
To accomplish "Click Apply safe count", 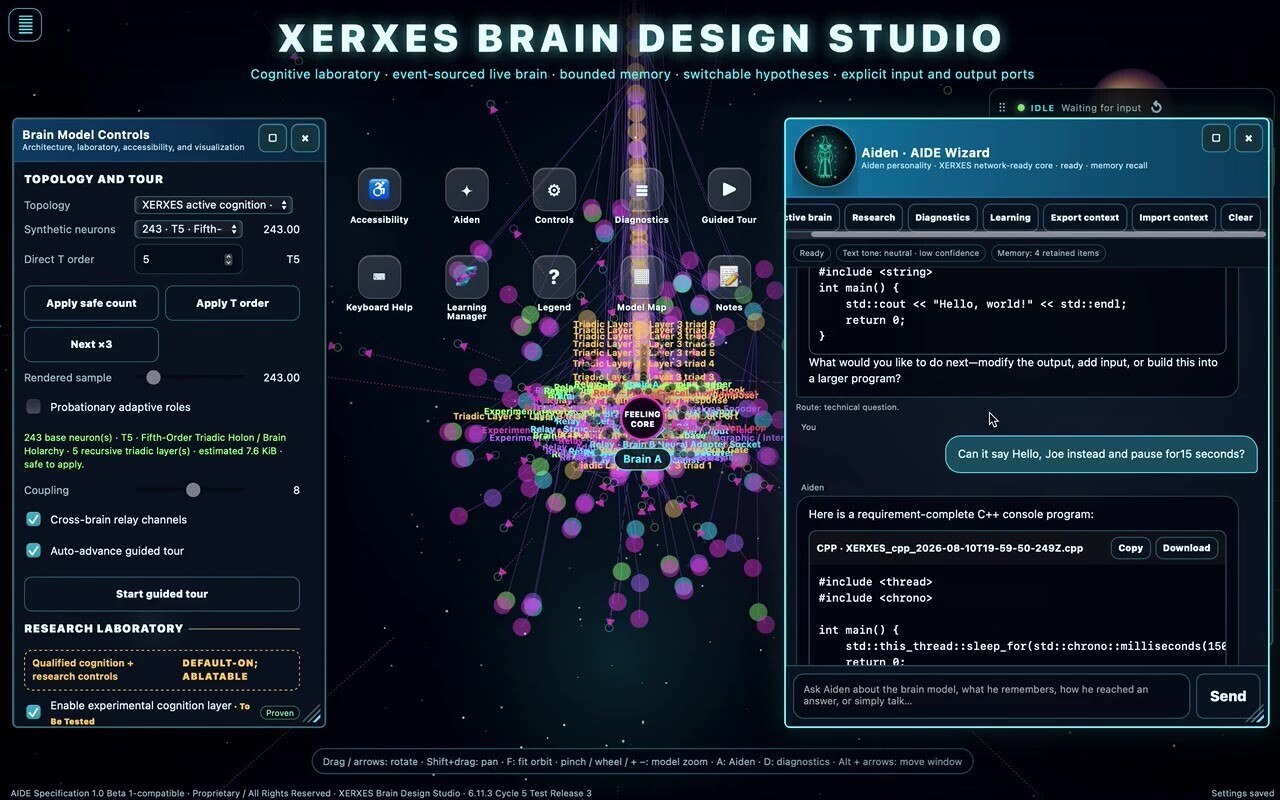I will pyautogui.click(x=91, y=303).
